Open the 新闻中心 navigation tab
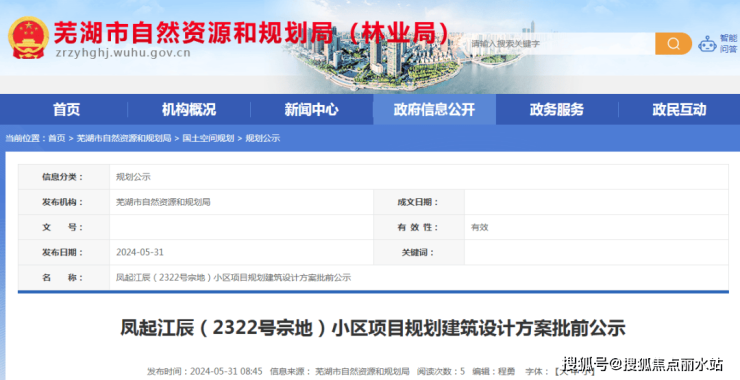This screenshot has height=380, width=740. click(311, 110)
